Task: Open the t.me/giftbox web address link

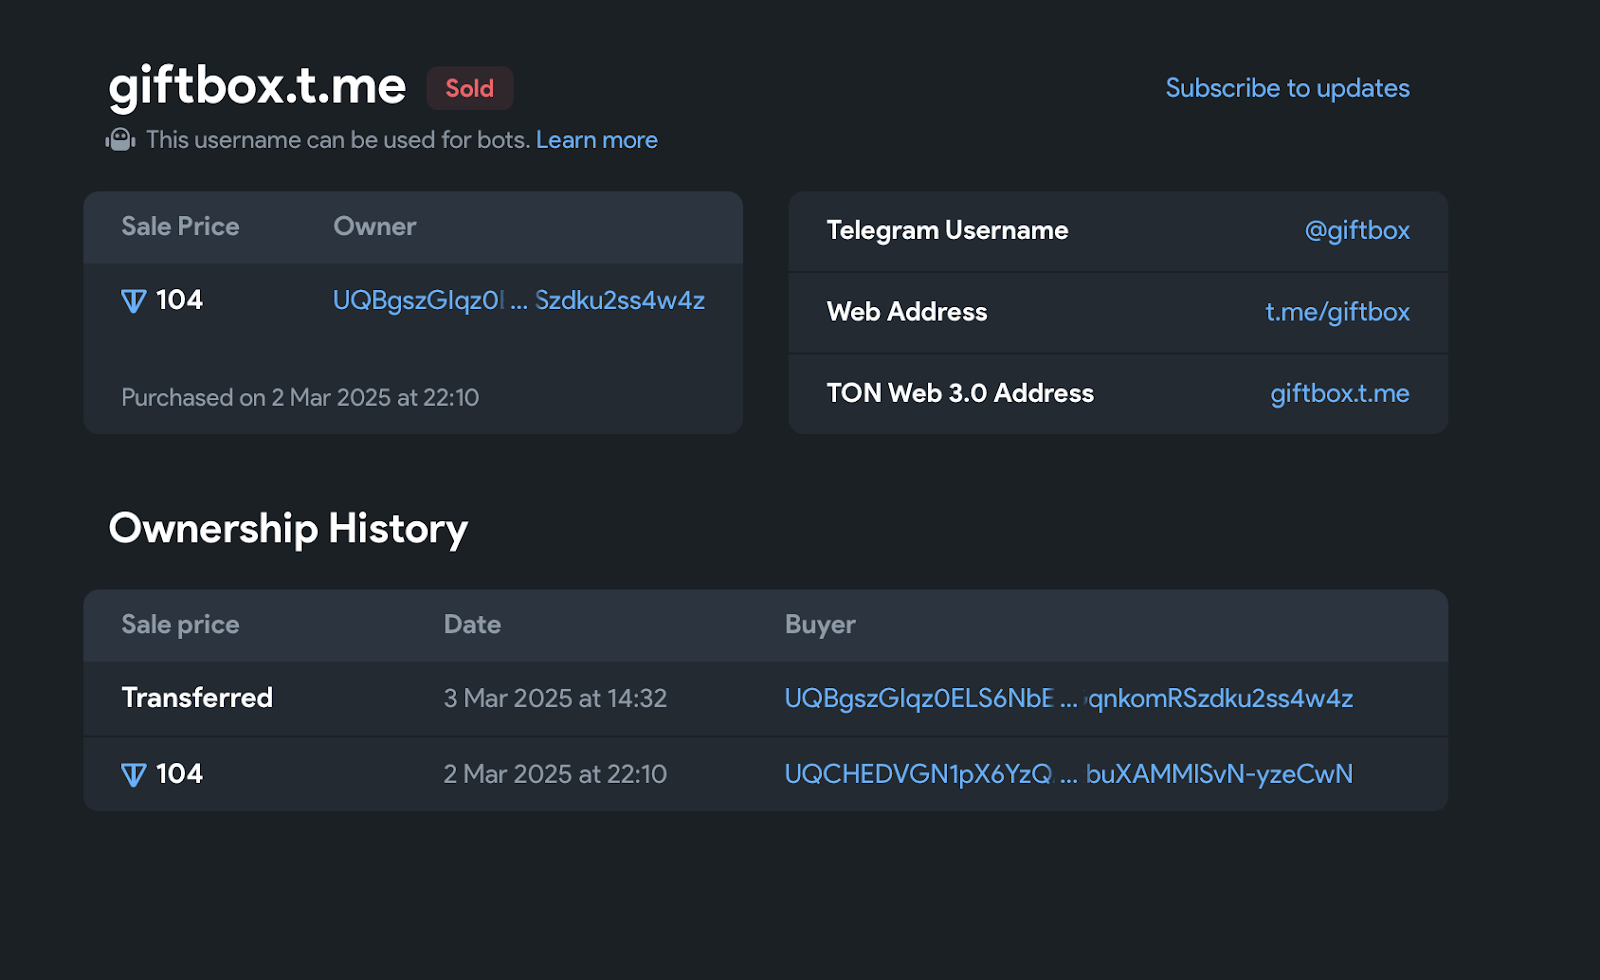Action: pos(1337,312)
